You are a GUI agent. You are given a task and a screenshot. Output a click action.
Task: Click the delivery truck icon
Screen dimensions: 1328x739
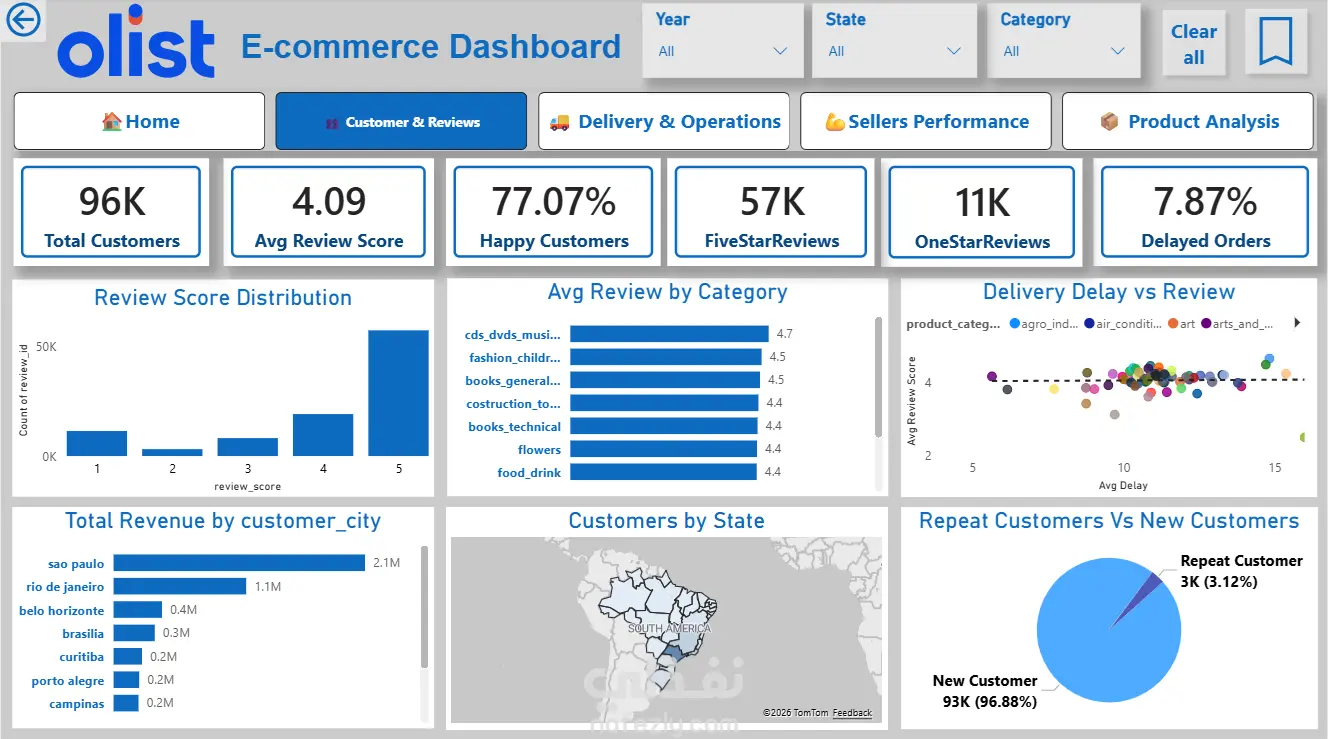coord(560,122)
